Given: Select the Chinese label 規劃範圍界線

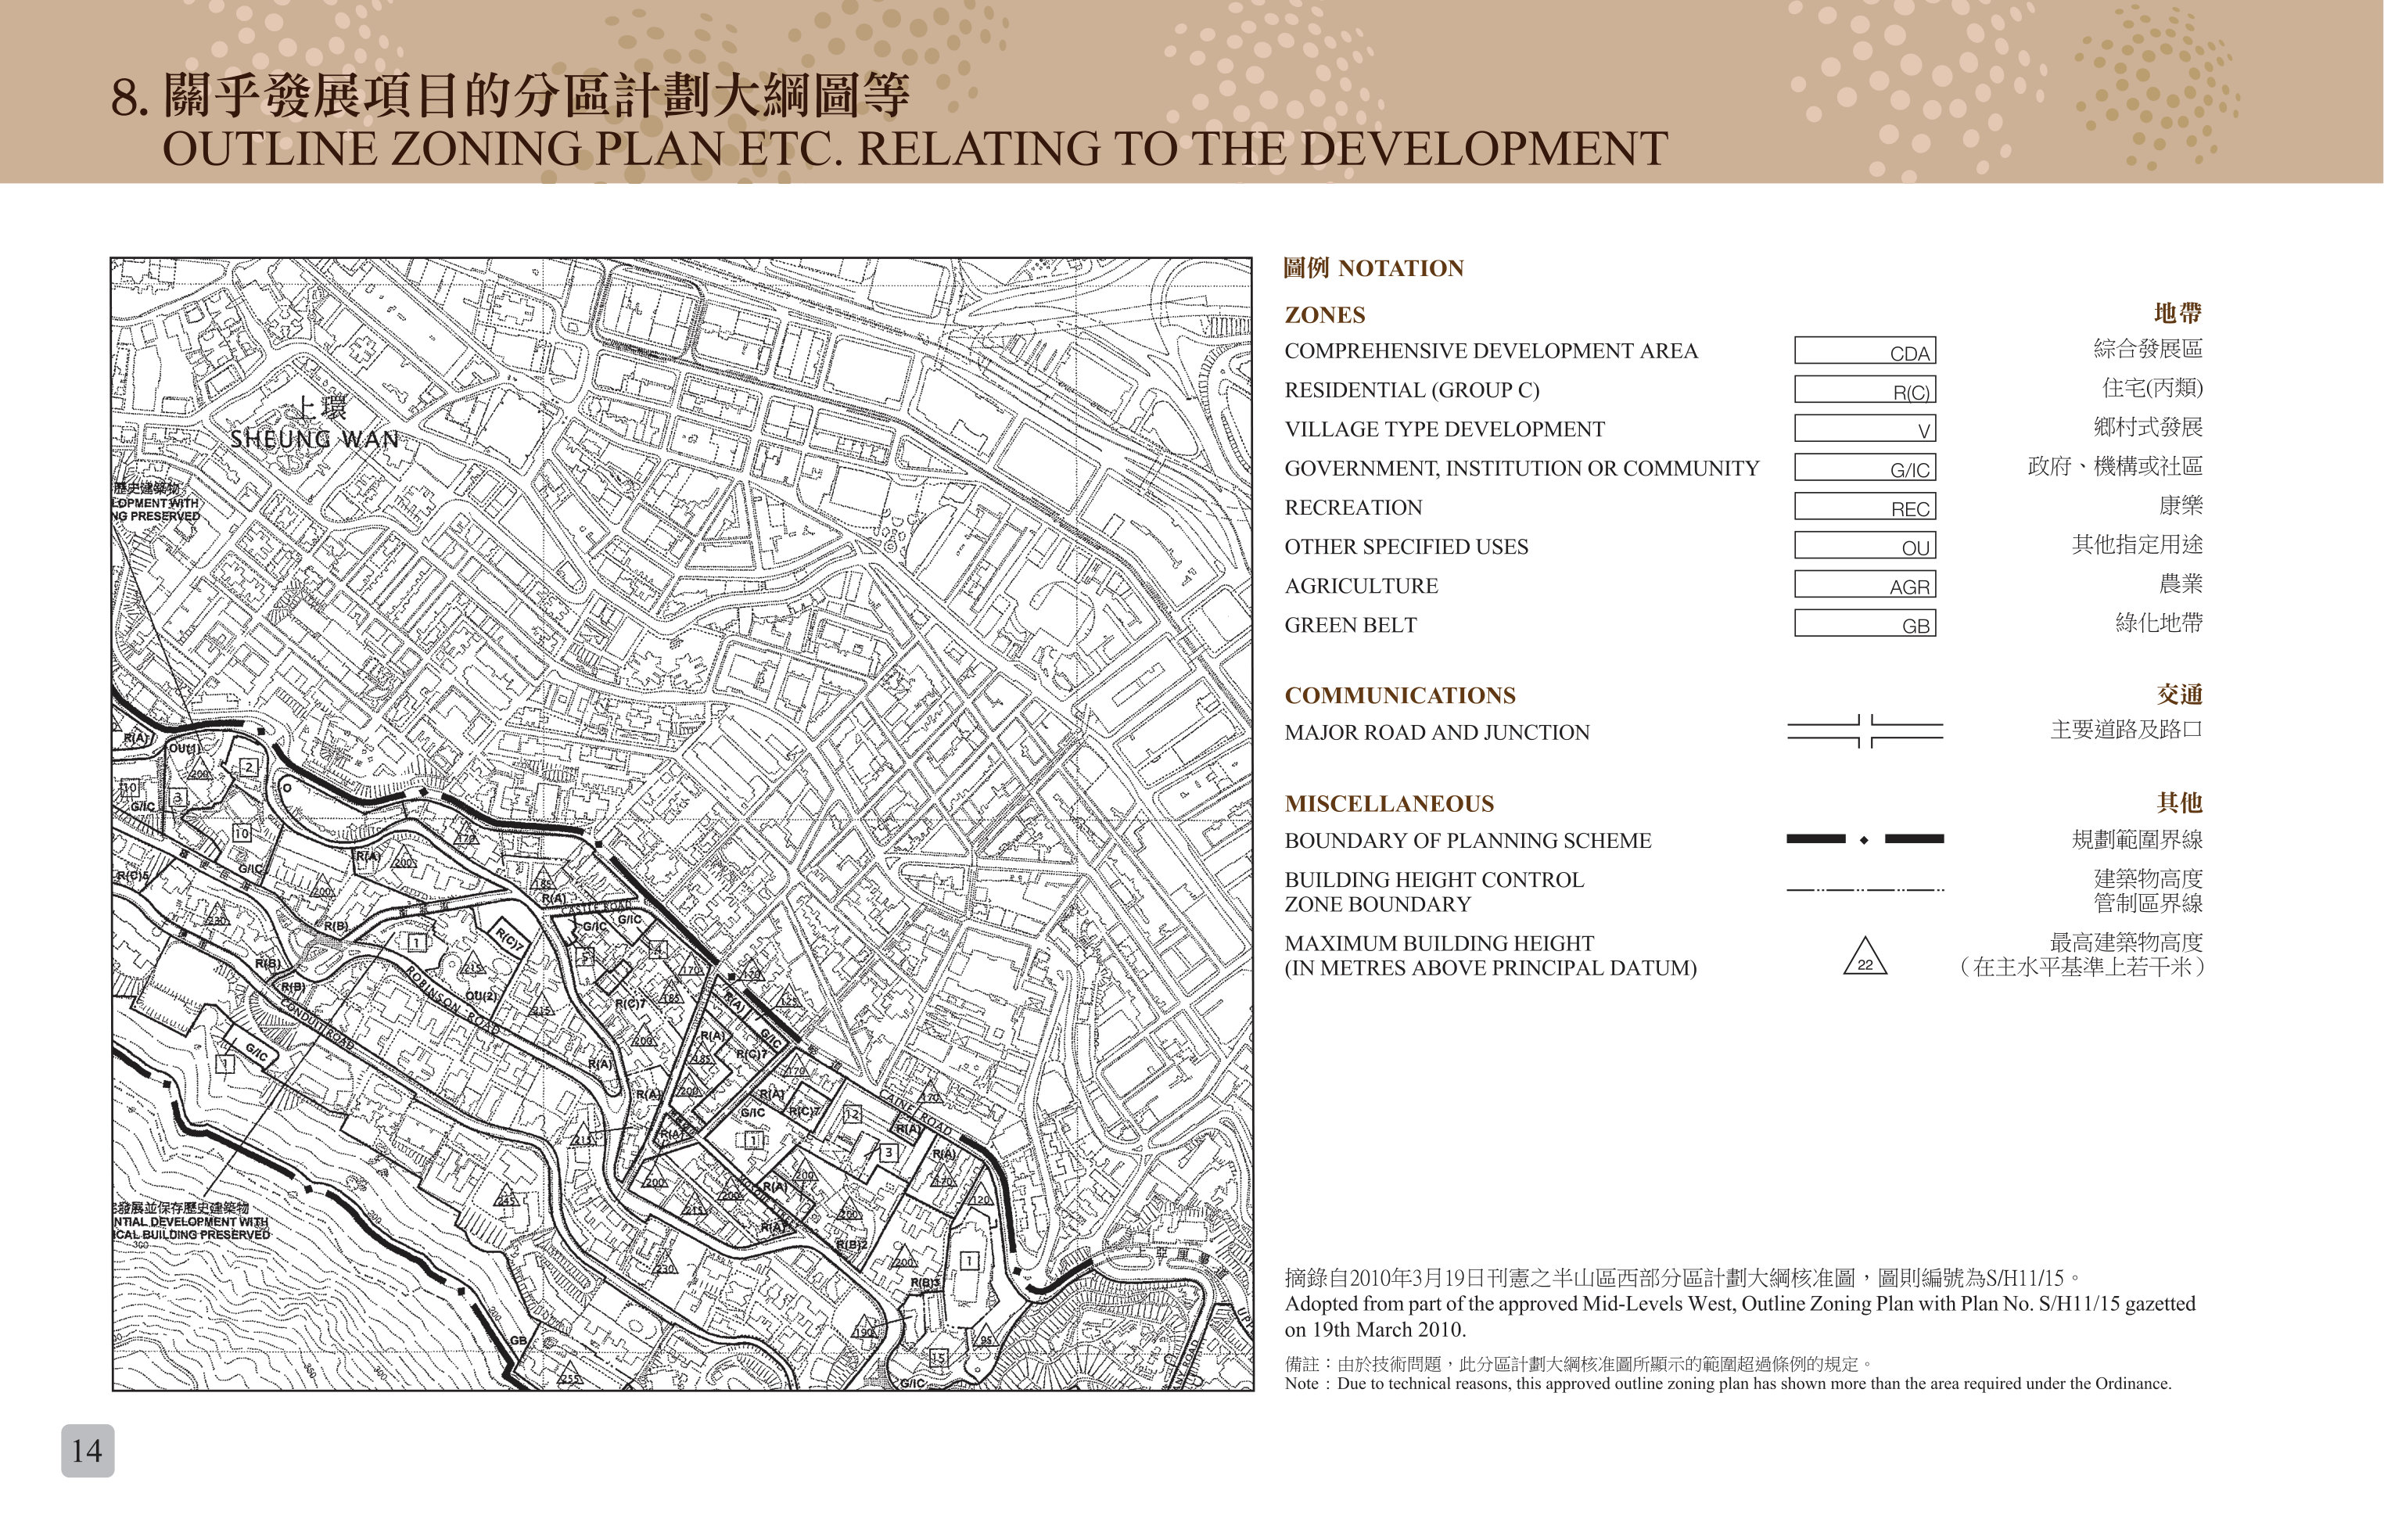Looking at the screenshot, I should point(2137,839).
